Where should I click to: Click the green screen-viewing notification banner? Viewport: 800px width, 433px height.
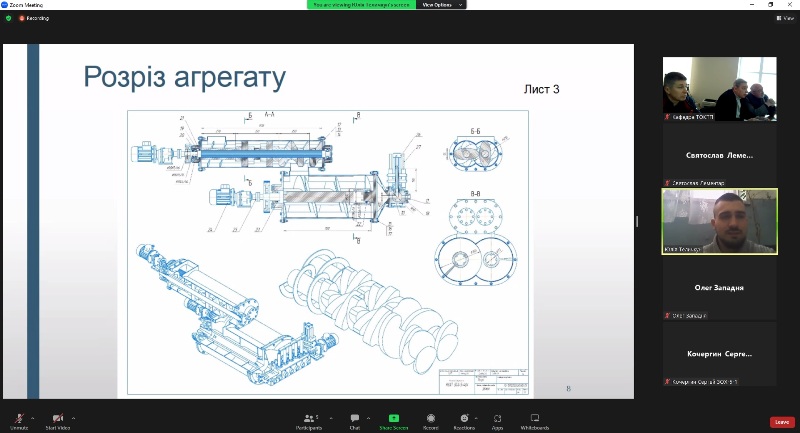362,5
